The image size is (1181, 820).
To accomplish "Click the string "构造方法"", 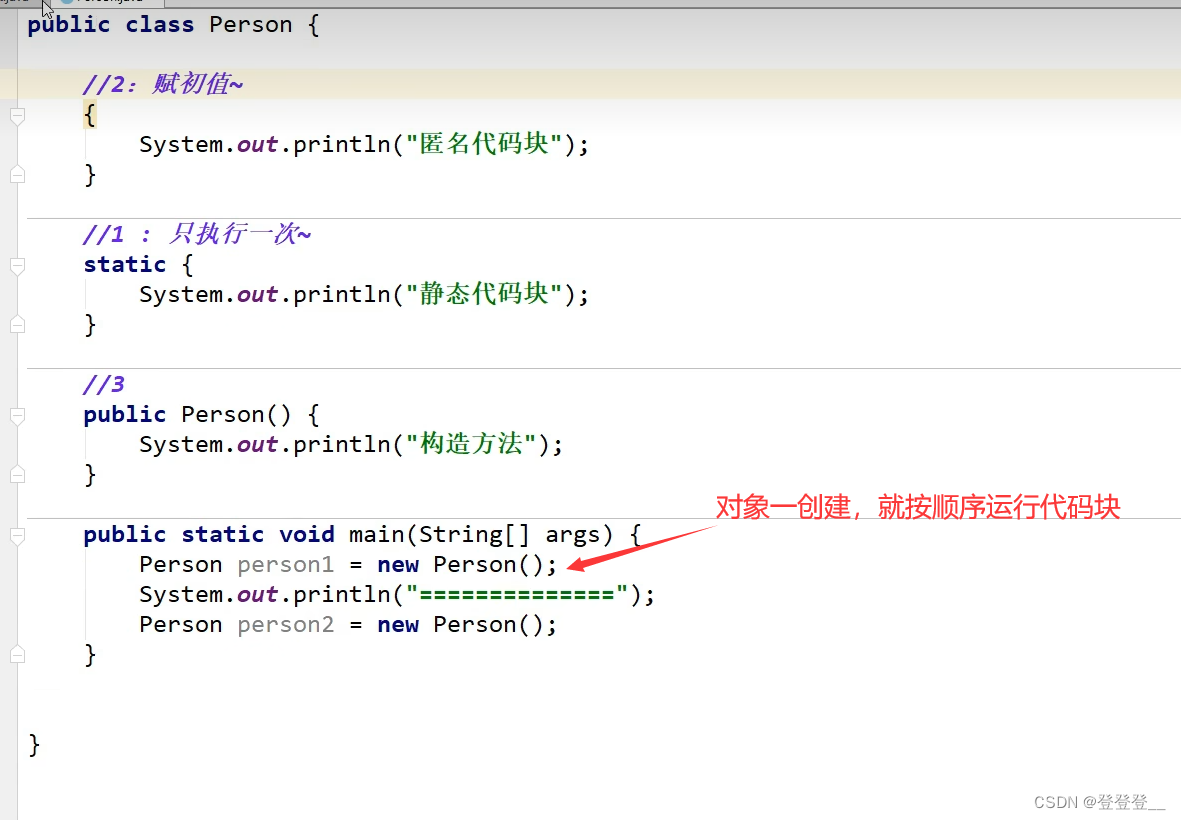I will 471,444.
